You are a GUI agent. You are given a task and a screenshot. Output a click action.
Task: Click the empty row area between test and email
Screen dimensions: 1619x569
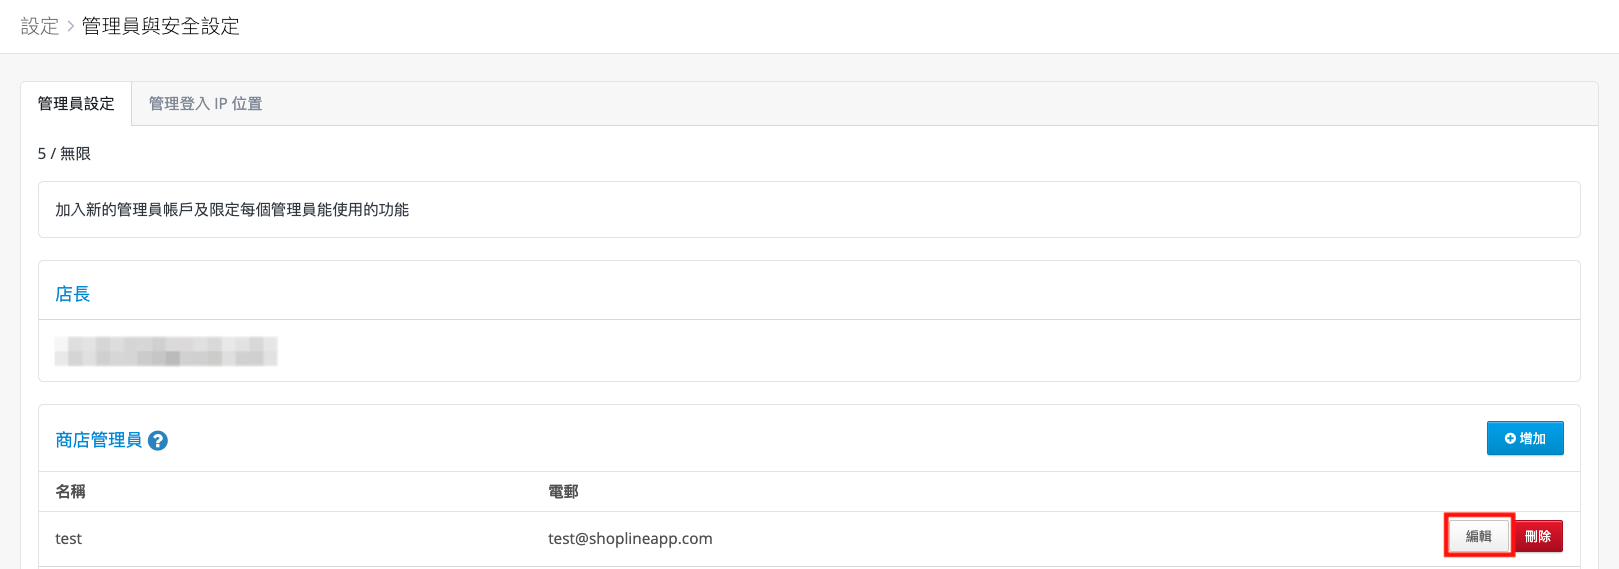[315, 539]
